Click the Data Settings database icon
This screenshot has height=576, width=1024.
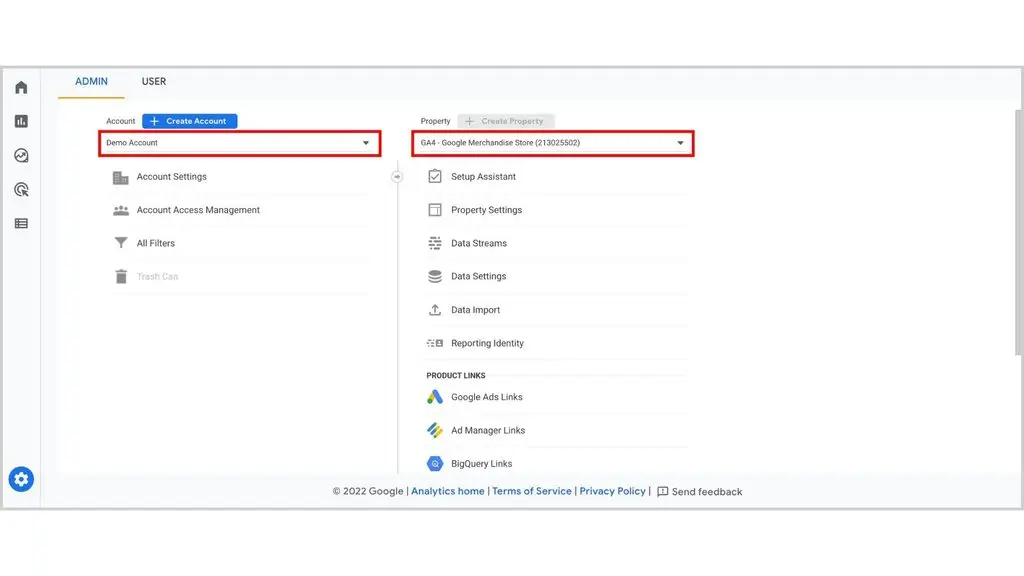435,276
